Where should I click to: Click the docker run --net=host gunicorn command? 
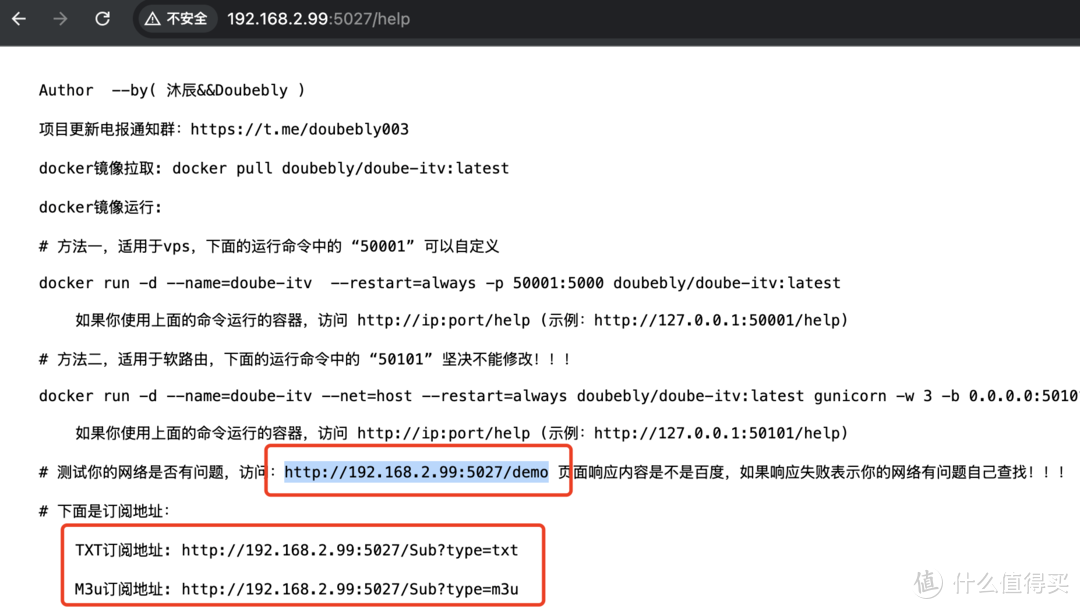[559, 396]
